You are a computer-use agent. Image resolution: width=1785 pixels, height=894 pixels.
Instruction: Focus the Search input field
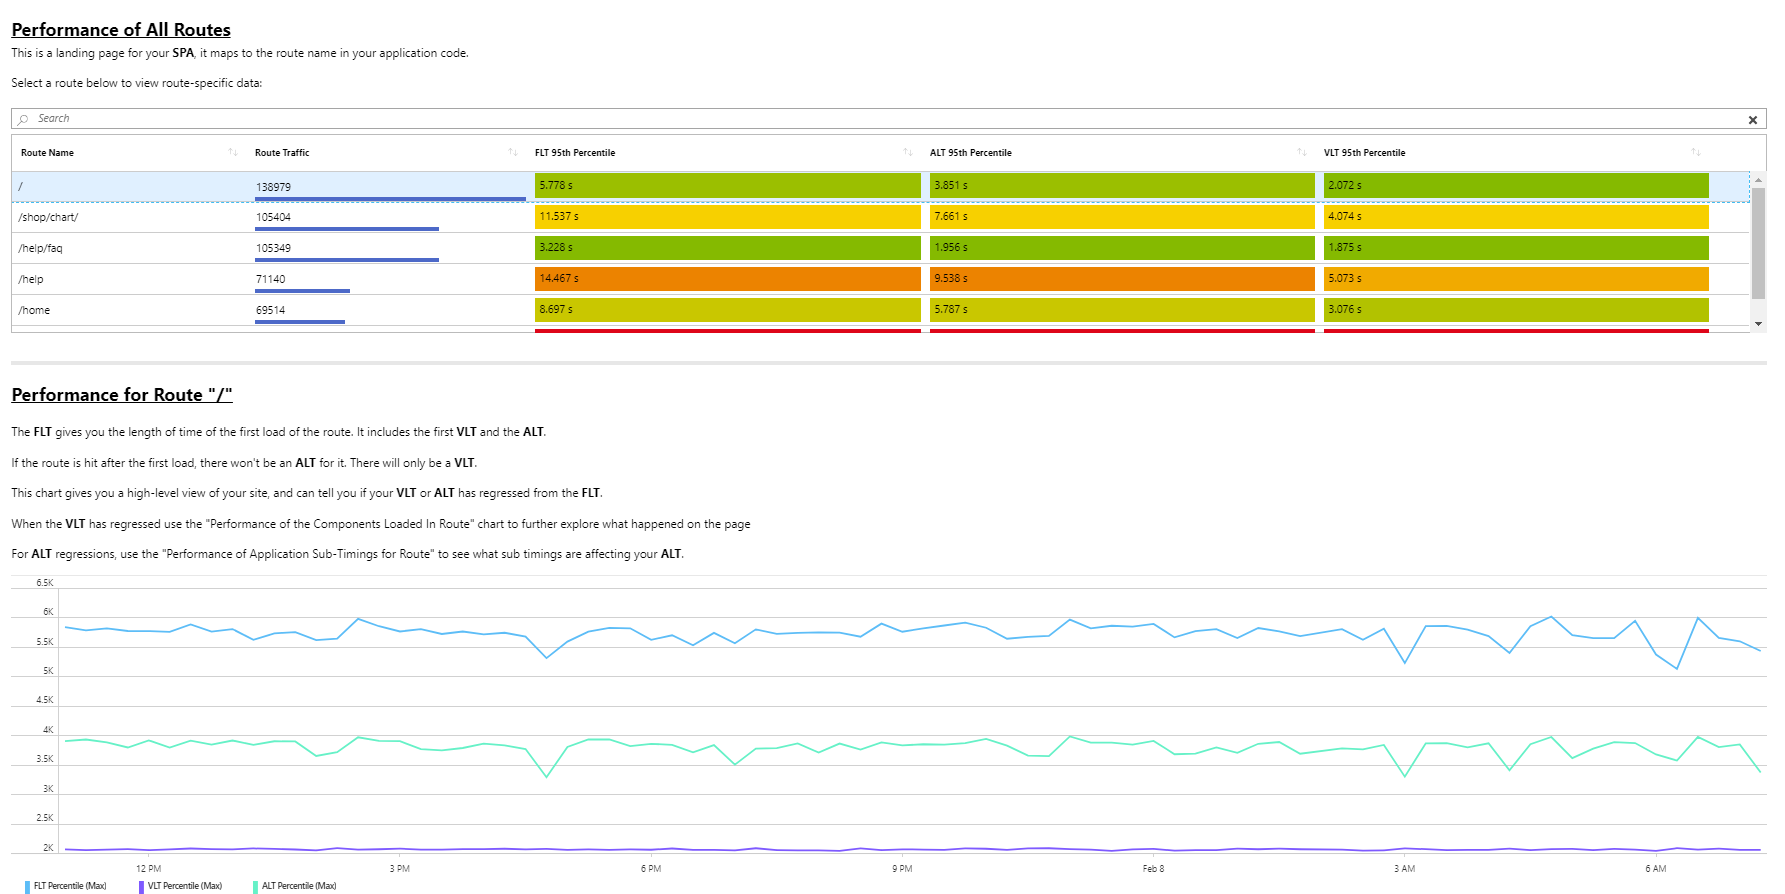tap(888, 119)
